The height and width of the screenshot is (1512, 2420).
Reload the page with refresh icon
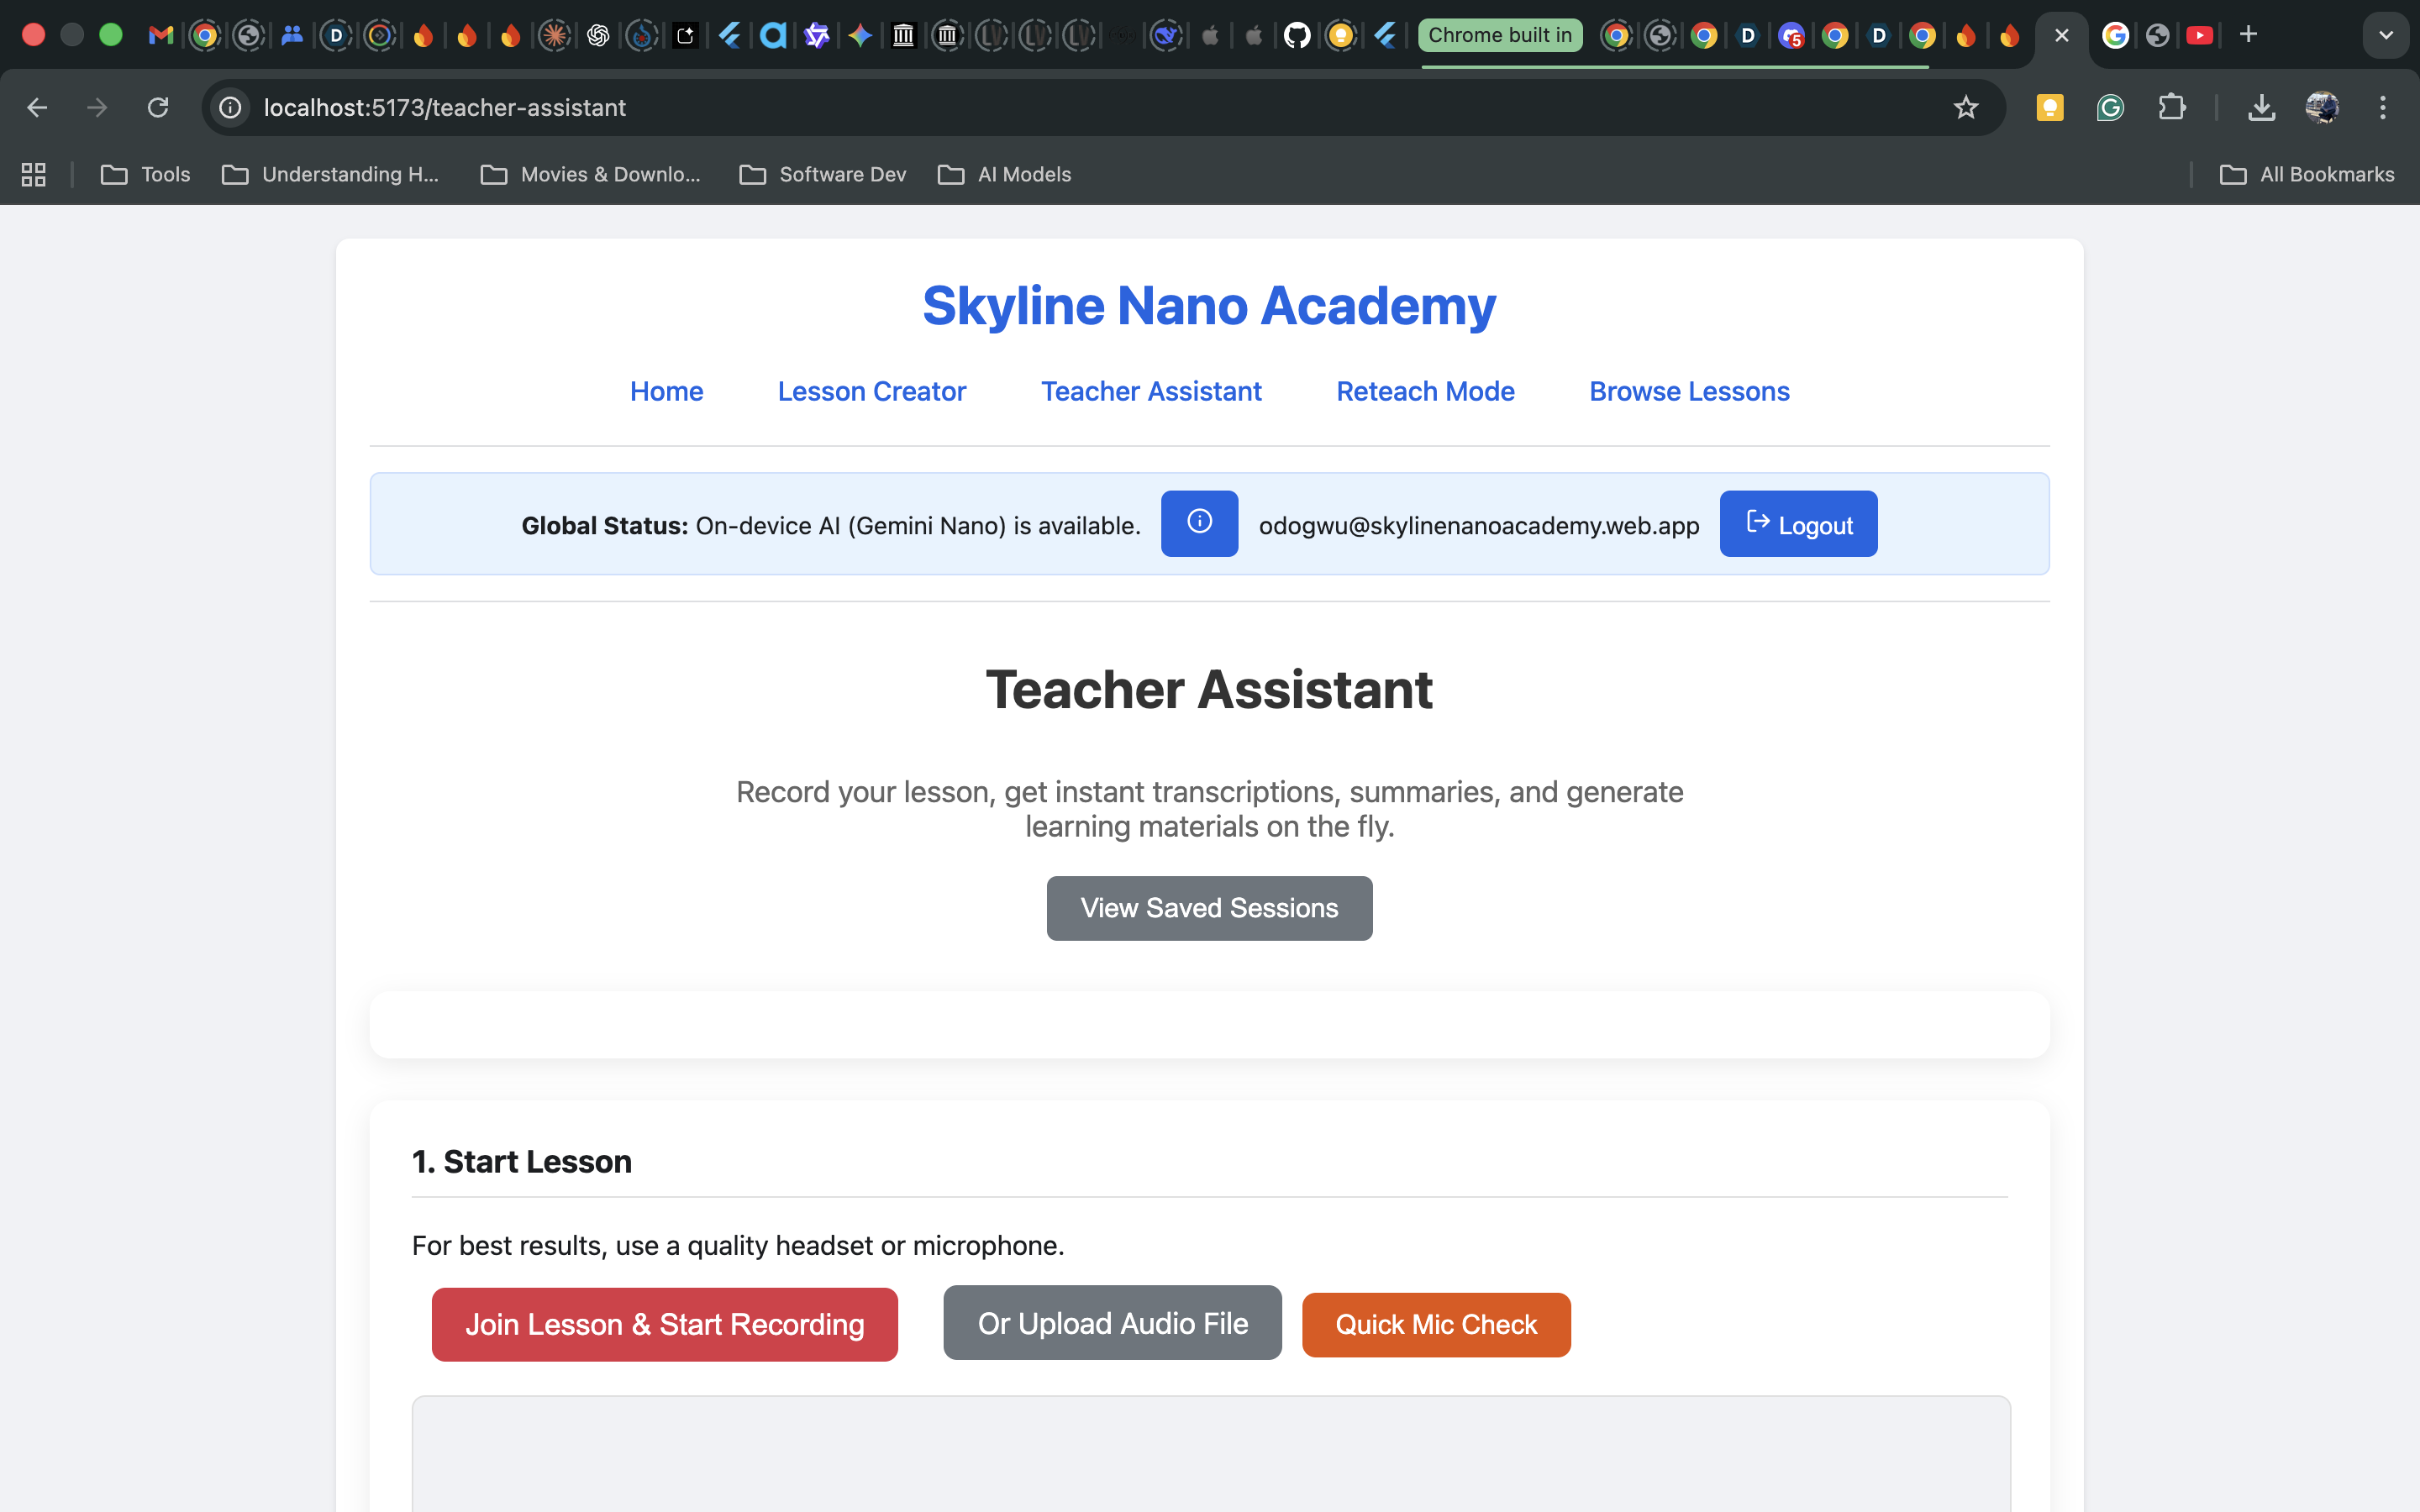click(158, 108)
